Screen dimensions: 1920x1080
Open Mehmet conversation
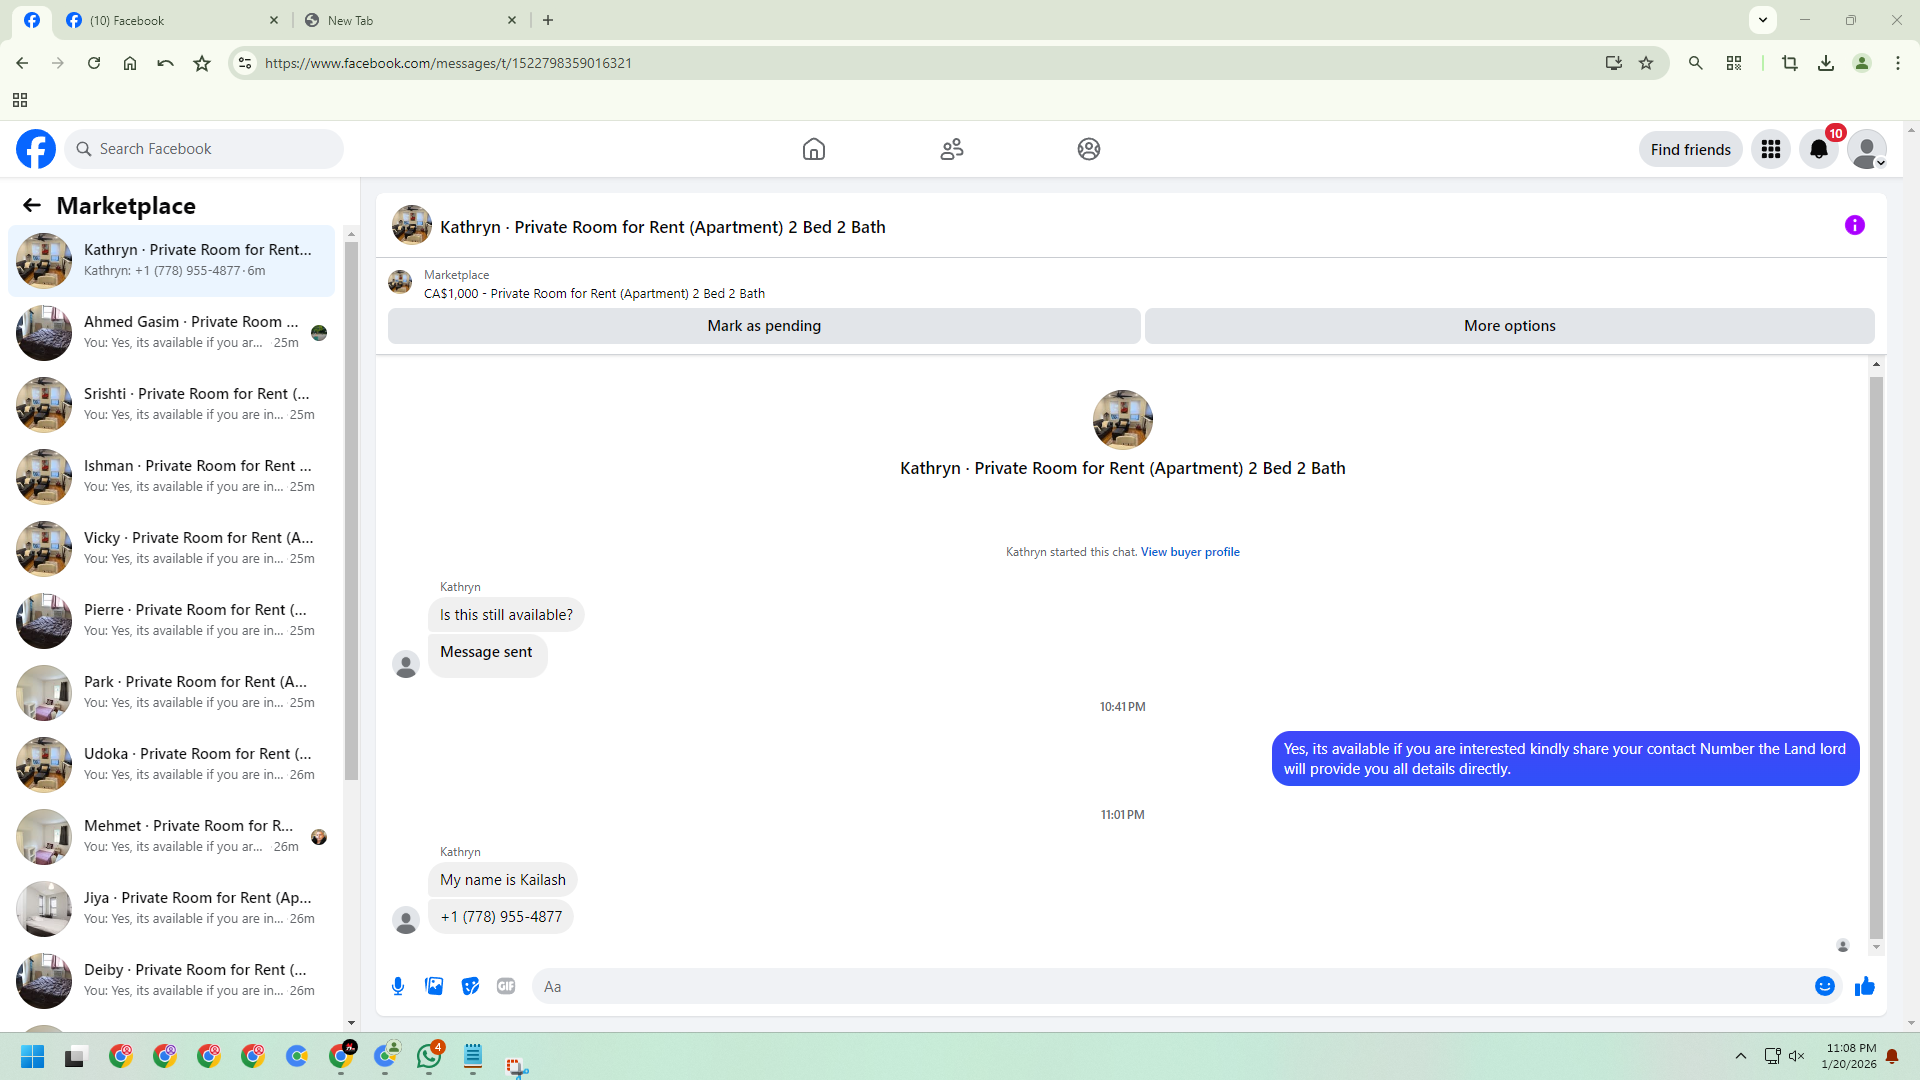coord(172,836)
